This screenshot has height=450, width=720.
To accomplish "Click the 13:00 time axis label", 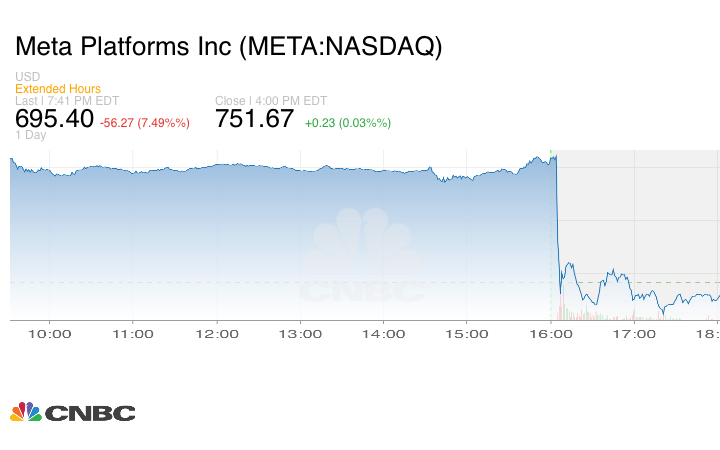I will tap(300, 334).
